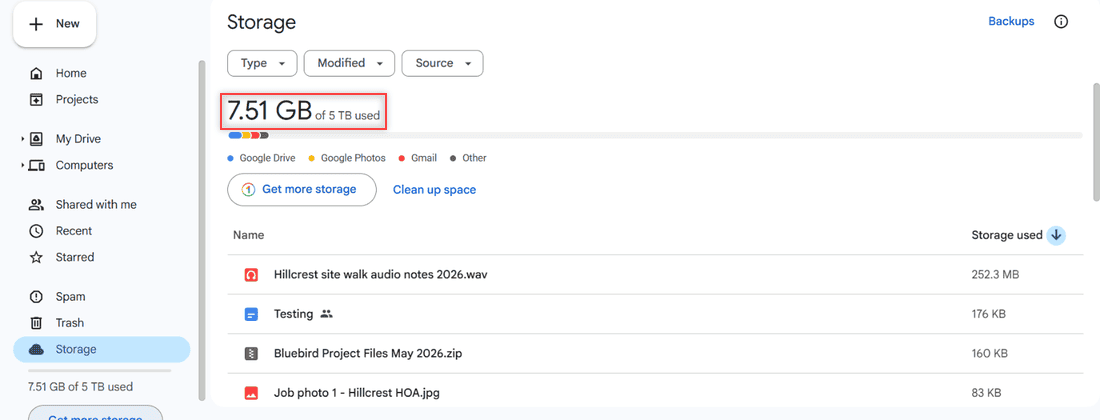The image size is (1100, 420).
Task: Click the Storage page heading
Action: point(262,22)
